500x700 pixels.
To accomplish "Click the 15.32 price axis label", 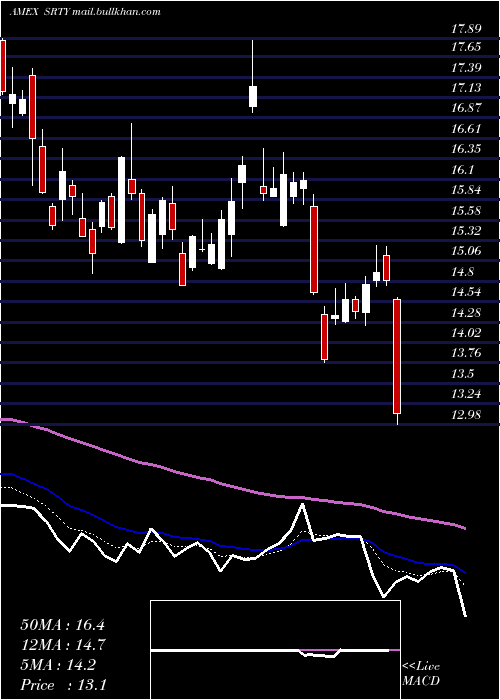I will click(x=466, y=231).
